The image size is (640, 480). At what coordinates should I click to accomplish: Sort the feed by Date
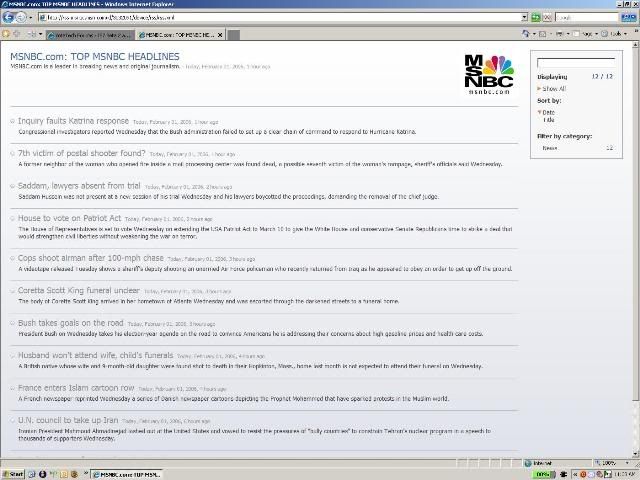pyautogui.click(x=548, y=112)
